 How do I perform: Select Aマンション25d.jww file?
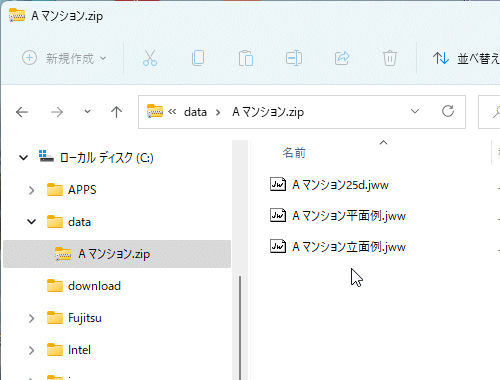[329, 185]
